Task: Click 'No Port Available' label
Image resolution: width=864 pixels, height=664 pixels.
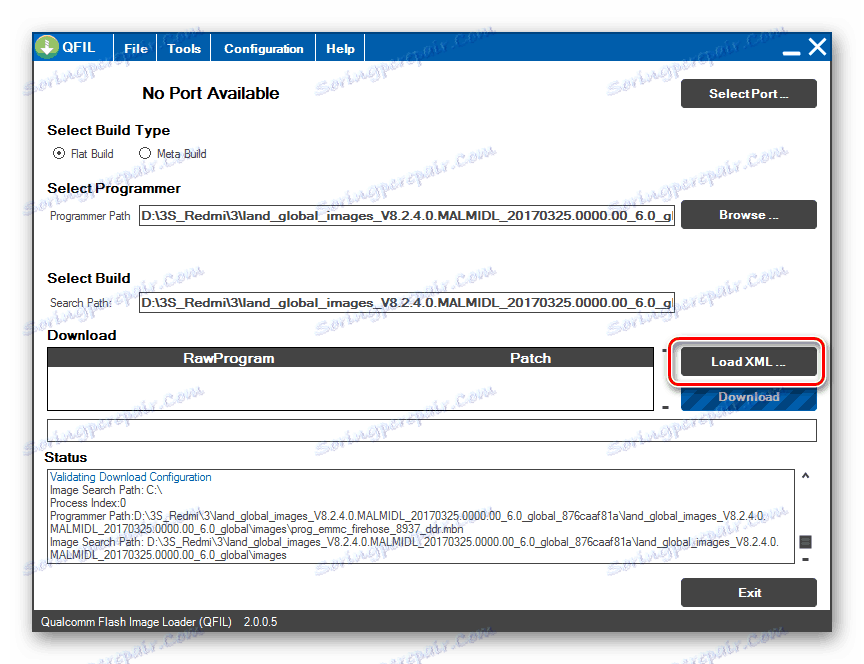Action: pyautogui.click(x=210, y=93)
